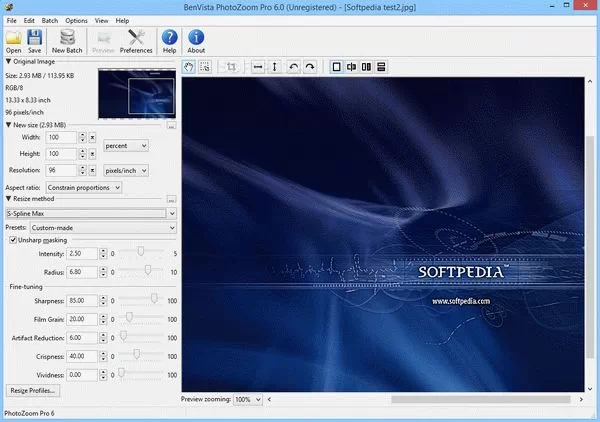Open the Options menu
Screen dimensions: 600x422
76,21
